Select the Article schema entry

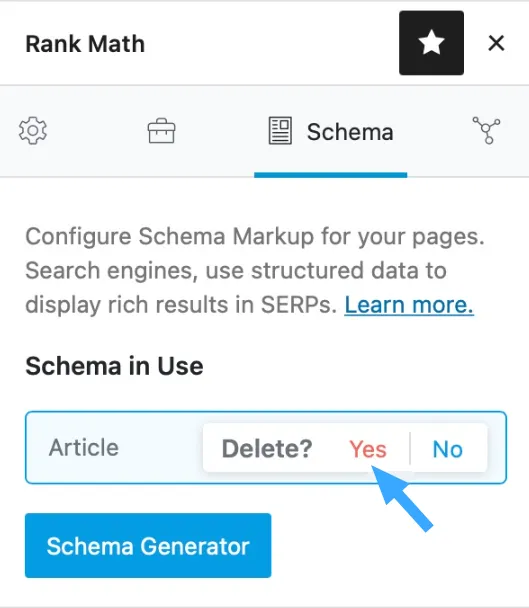click(83, 447)
